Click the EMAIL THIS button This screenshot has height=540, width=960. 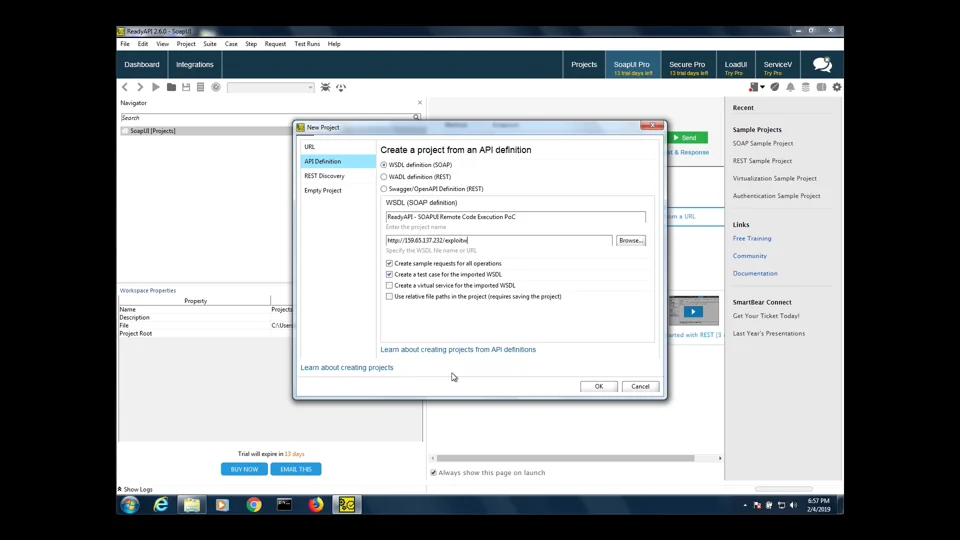[x=296, y=469]
